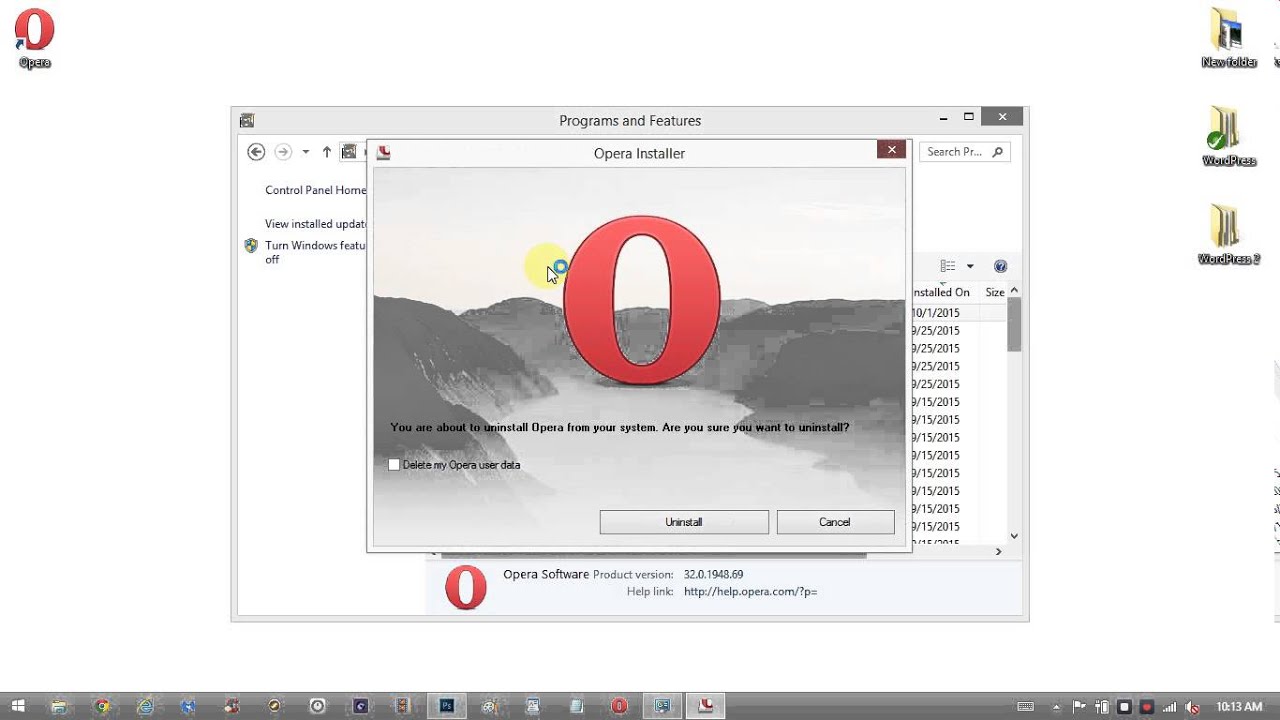The width and height of the screenshot is (1280, 720).
Task: Open the Windows Start button
Action: coord(18,706)
